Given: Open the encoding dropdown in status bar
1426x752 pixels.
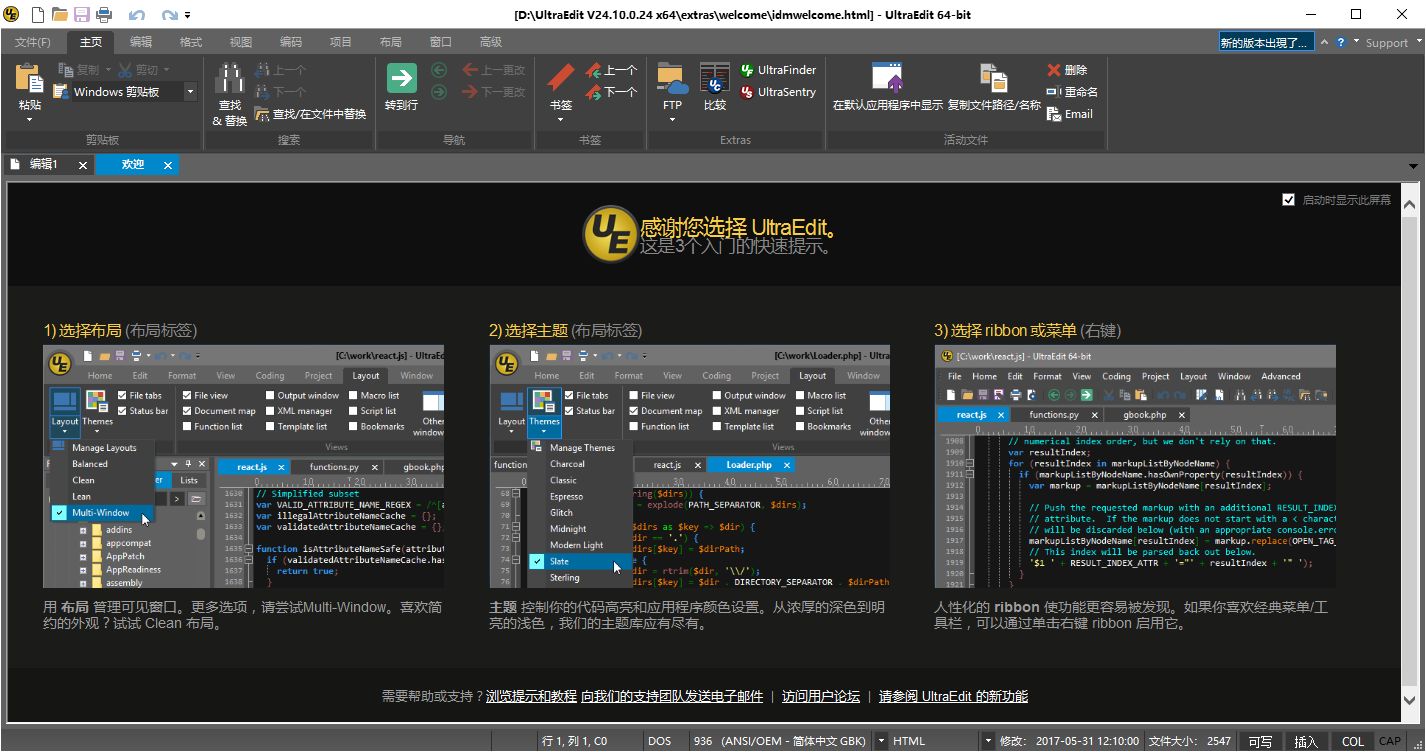Looking at the screenshot, I should (x=881, y=741).
